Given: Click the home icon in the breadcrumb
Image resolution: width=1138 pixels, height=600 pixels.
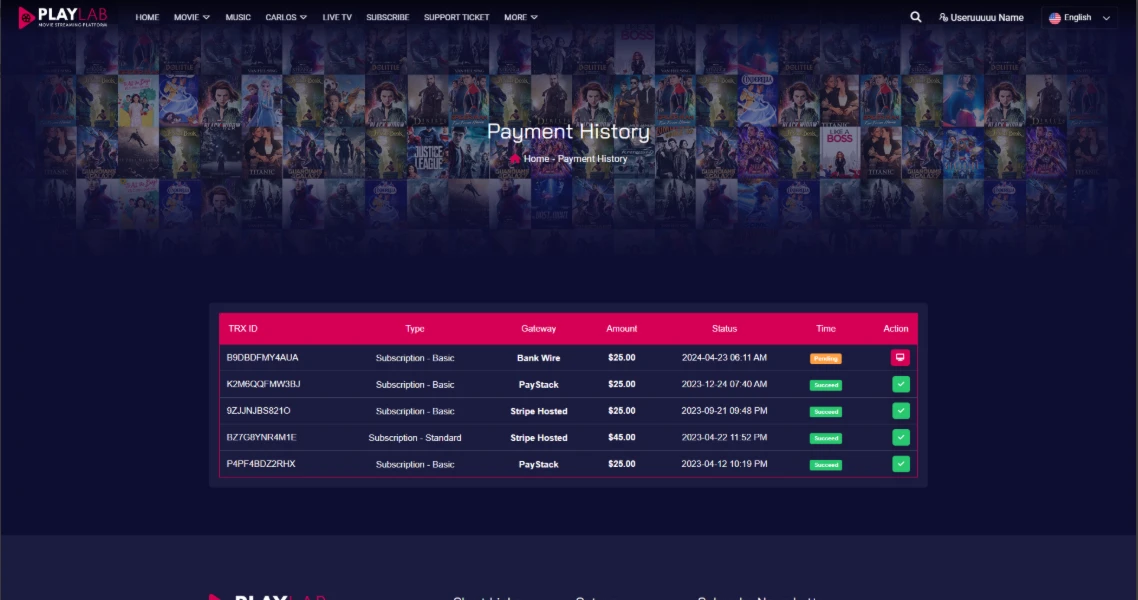Looking at the screenshot, I should pyautogui.click(x=515, y=159).
